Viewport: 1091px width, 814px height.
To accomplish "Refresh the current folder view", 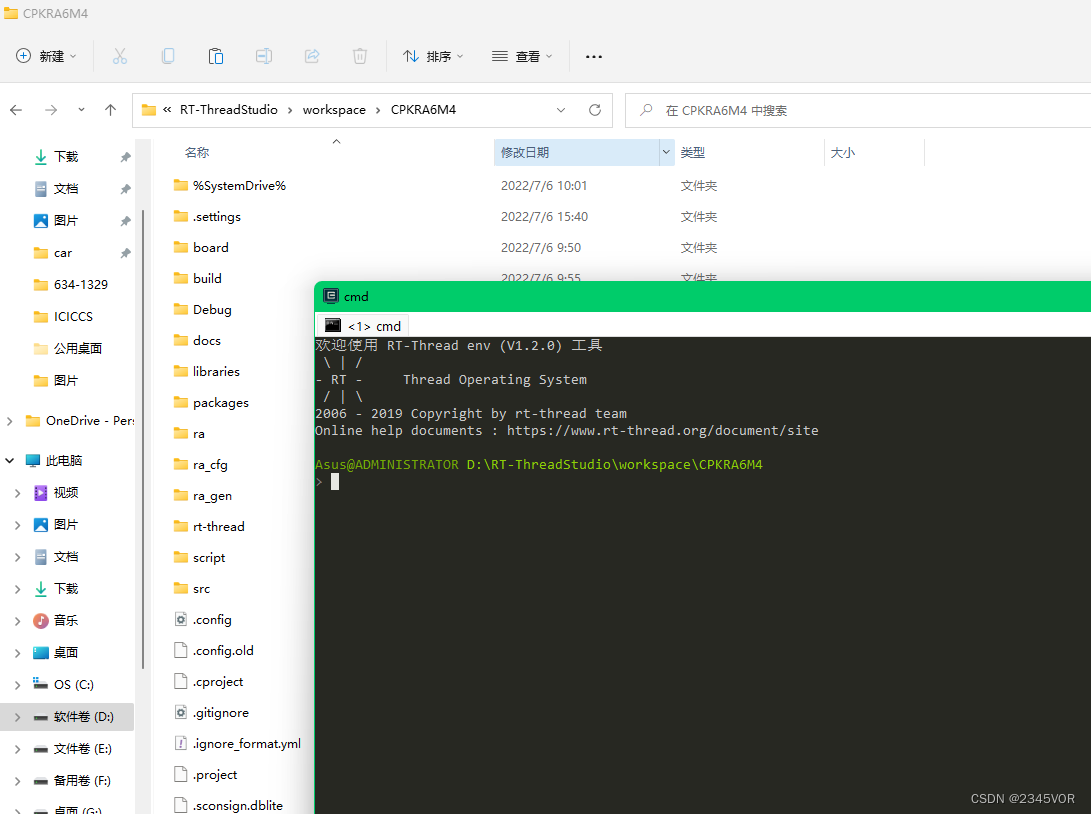I will tap(595, 110).
